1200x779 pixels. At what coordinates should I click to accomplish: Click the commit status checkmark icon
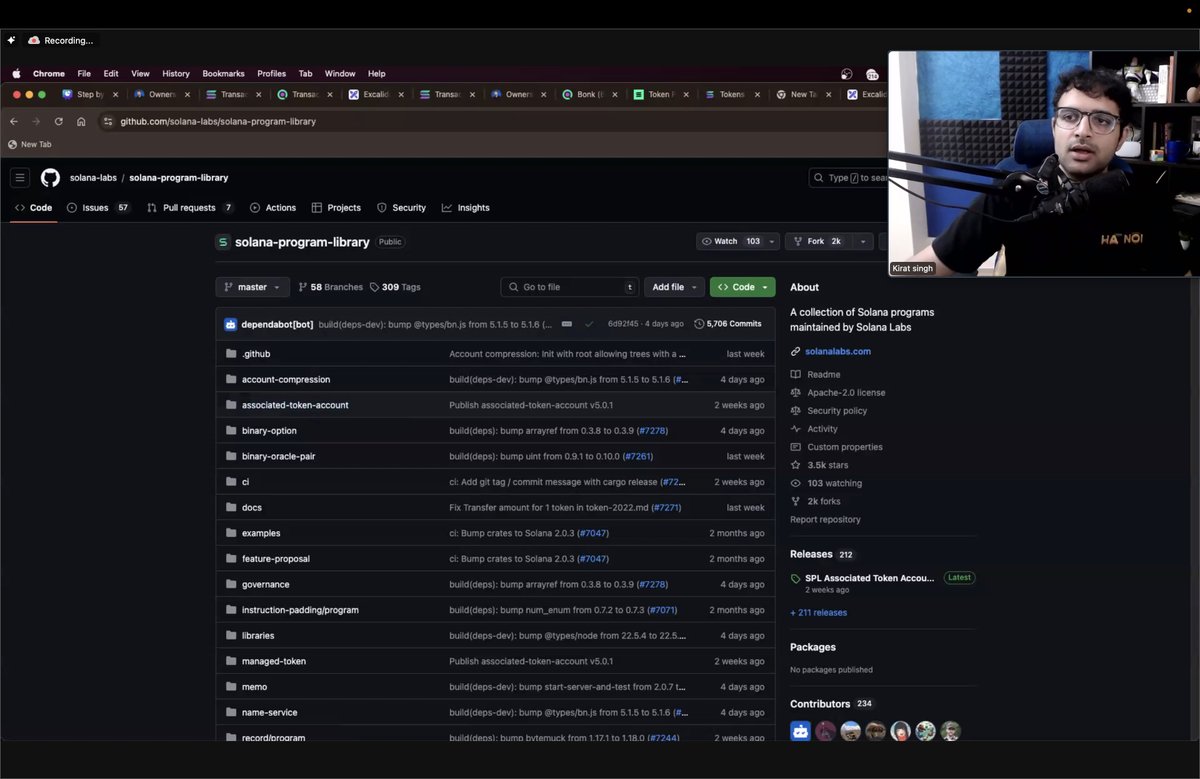[589, 324]
